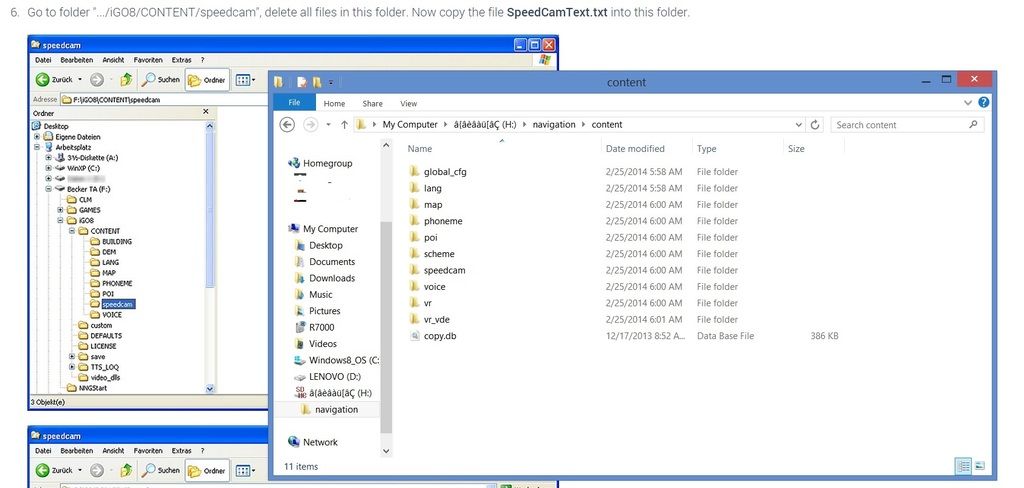Toggle the Ordner folders pane button
The height and width of the screenshot is (488, 1024).
[x=208, y=79]
